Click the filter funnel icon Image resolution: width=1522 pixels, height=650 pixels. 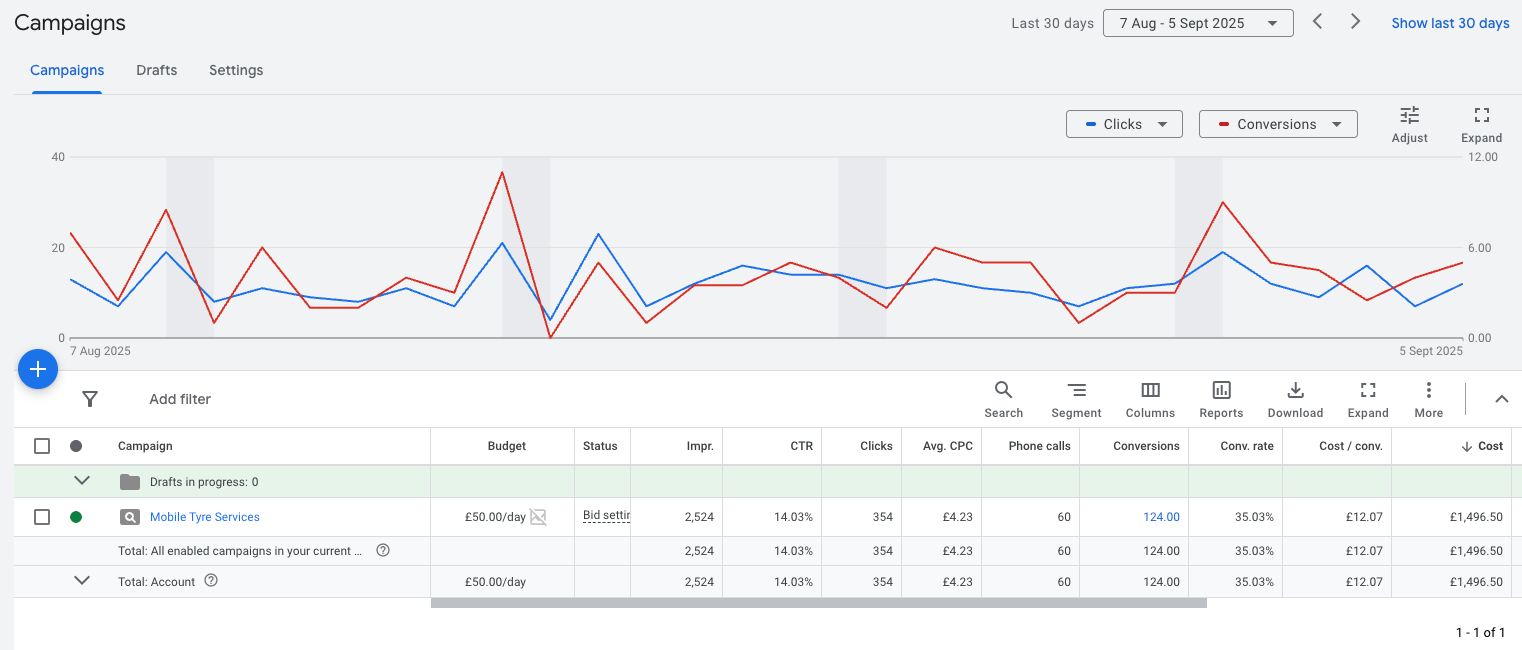90,399
